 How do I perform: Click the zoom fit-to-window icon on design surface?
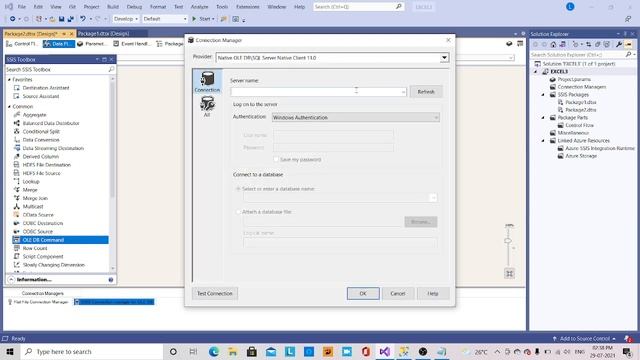tap(509, 273)
